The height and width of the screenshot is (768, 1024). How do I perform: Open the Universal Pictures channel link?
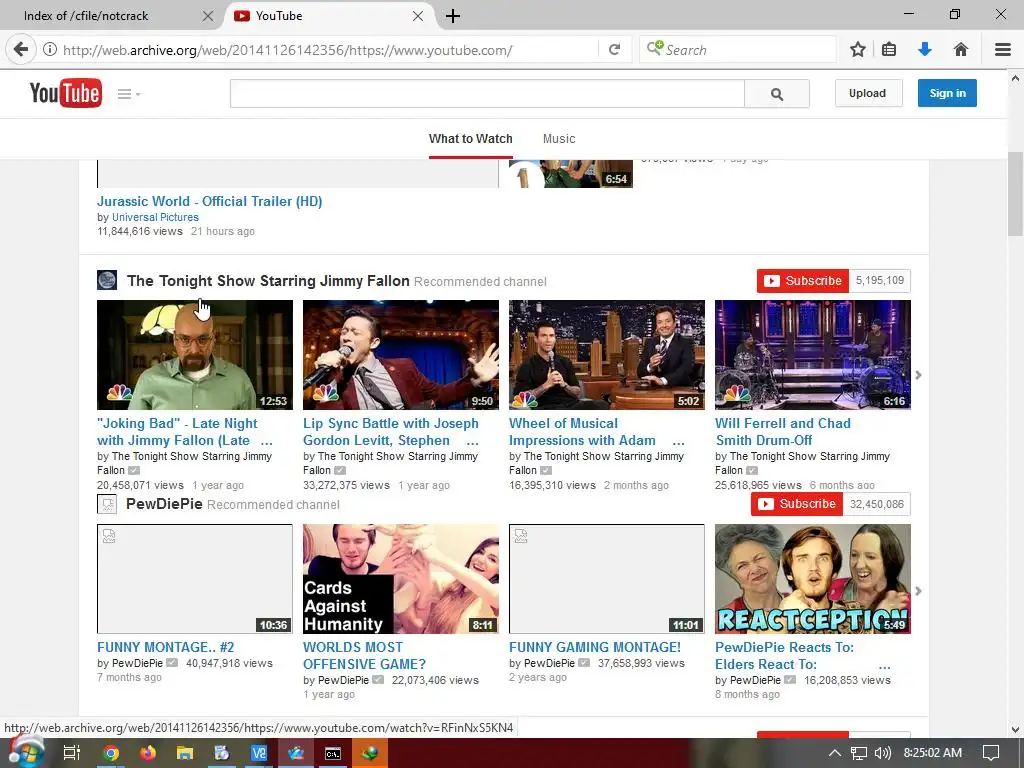[x=155, y=217]
